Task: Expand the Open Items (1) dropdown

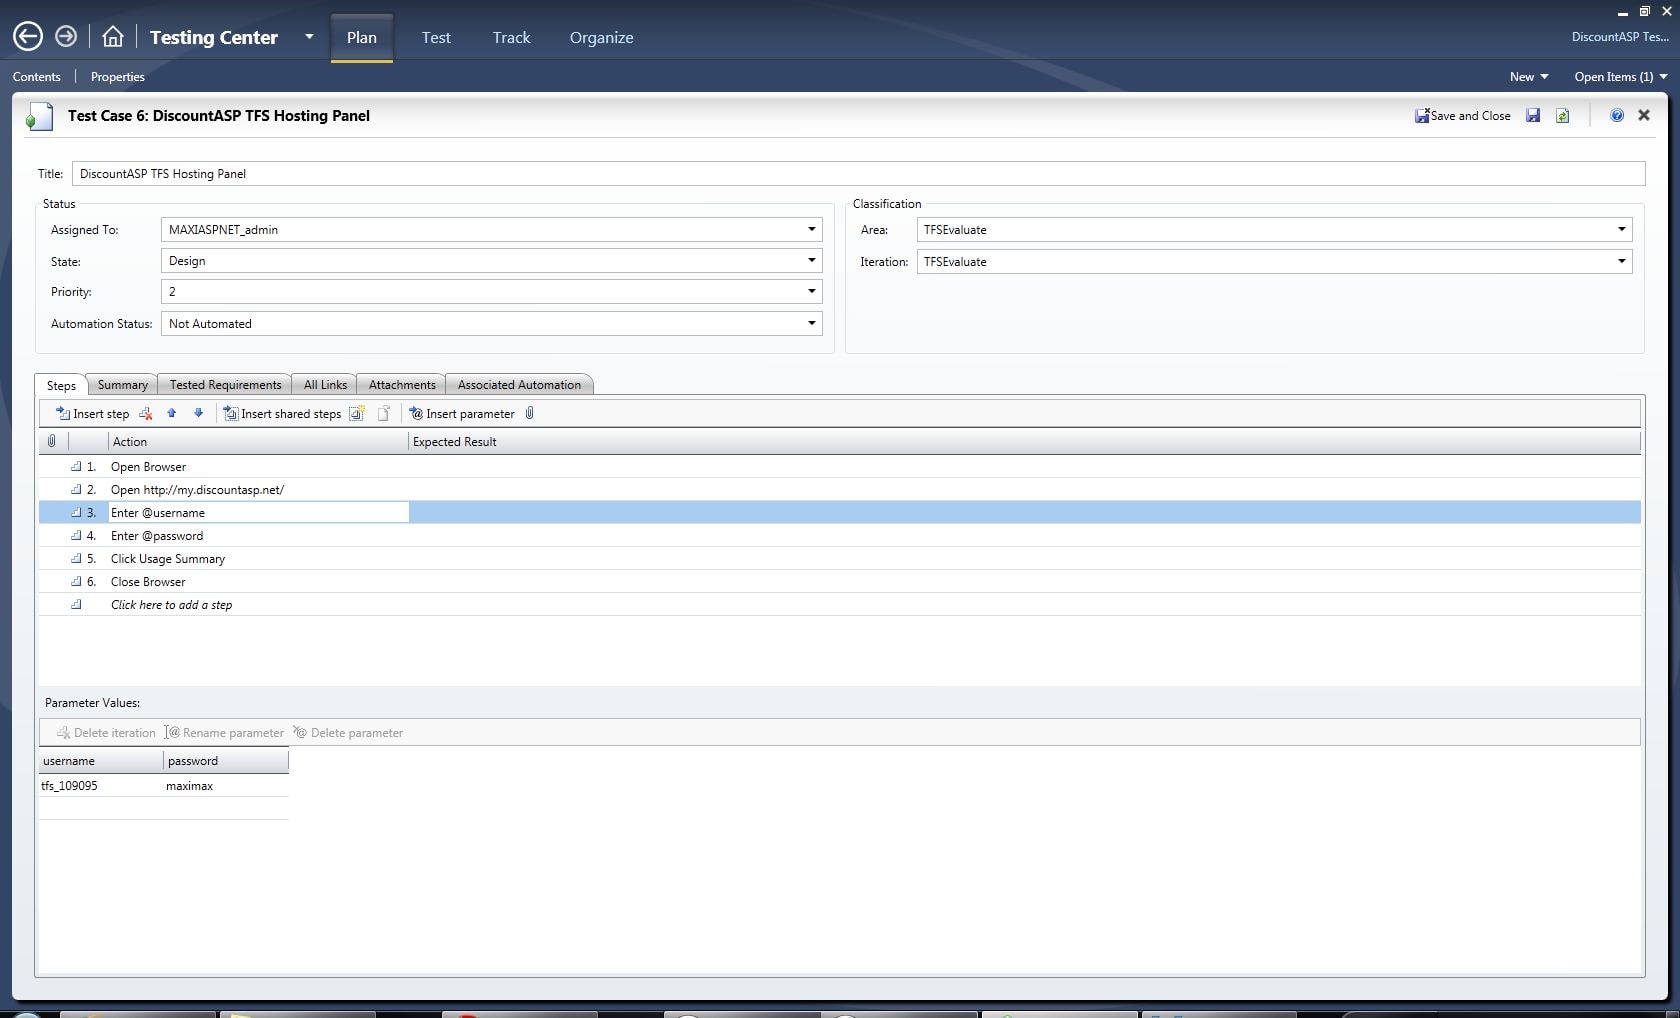Action: point(1621,77)
